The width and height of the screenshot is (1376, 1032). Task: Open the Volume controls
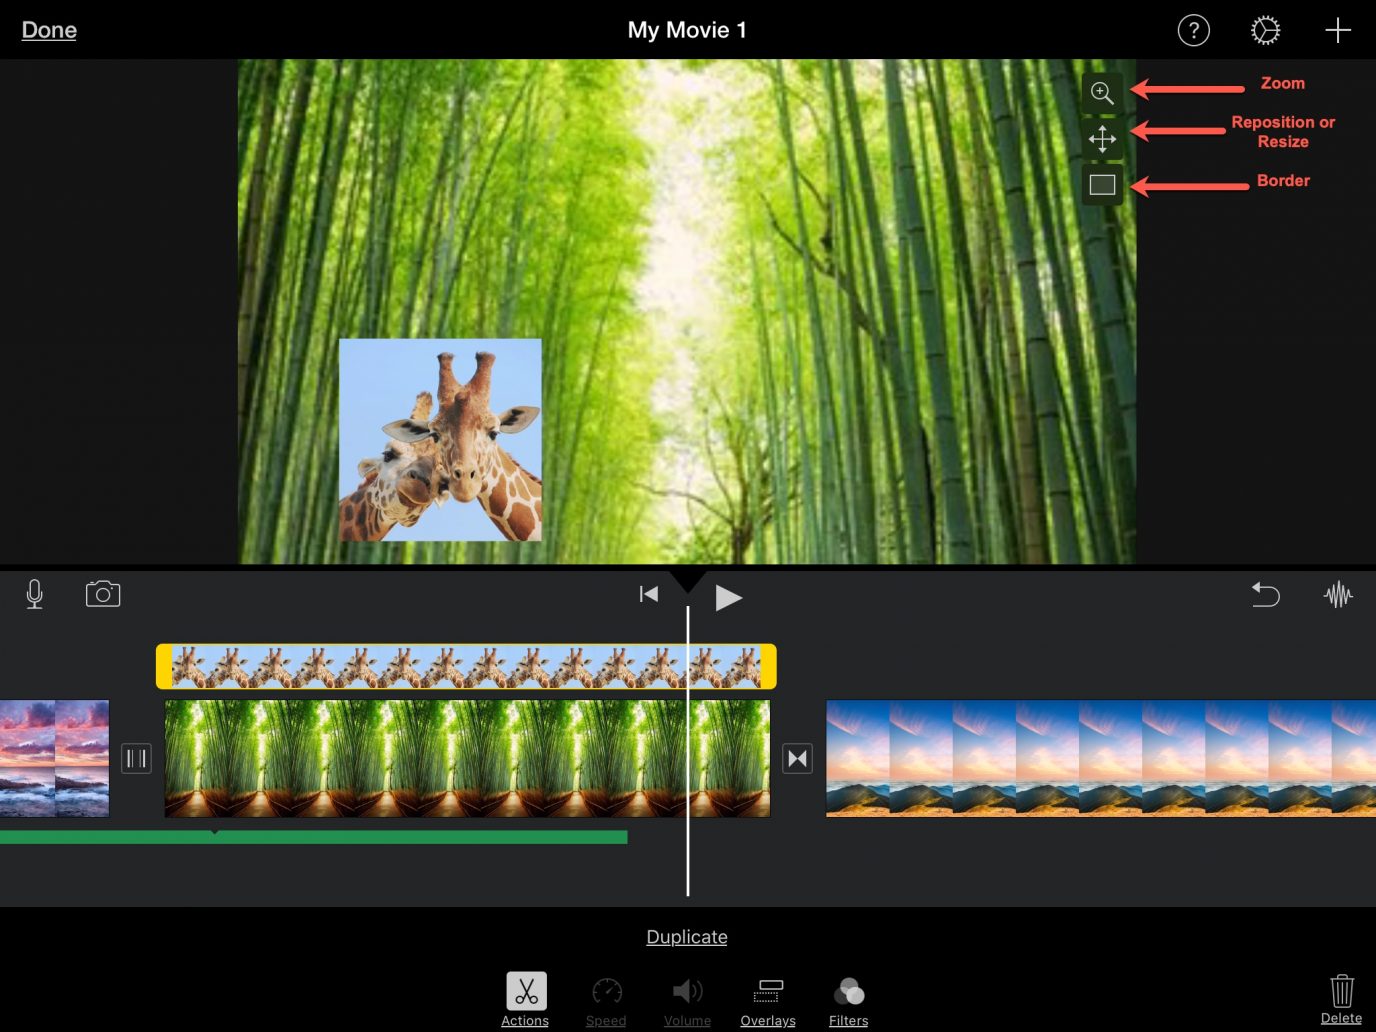click(687, 997)
